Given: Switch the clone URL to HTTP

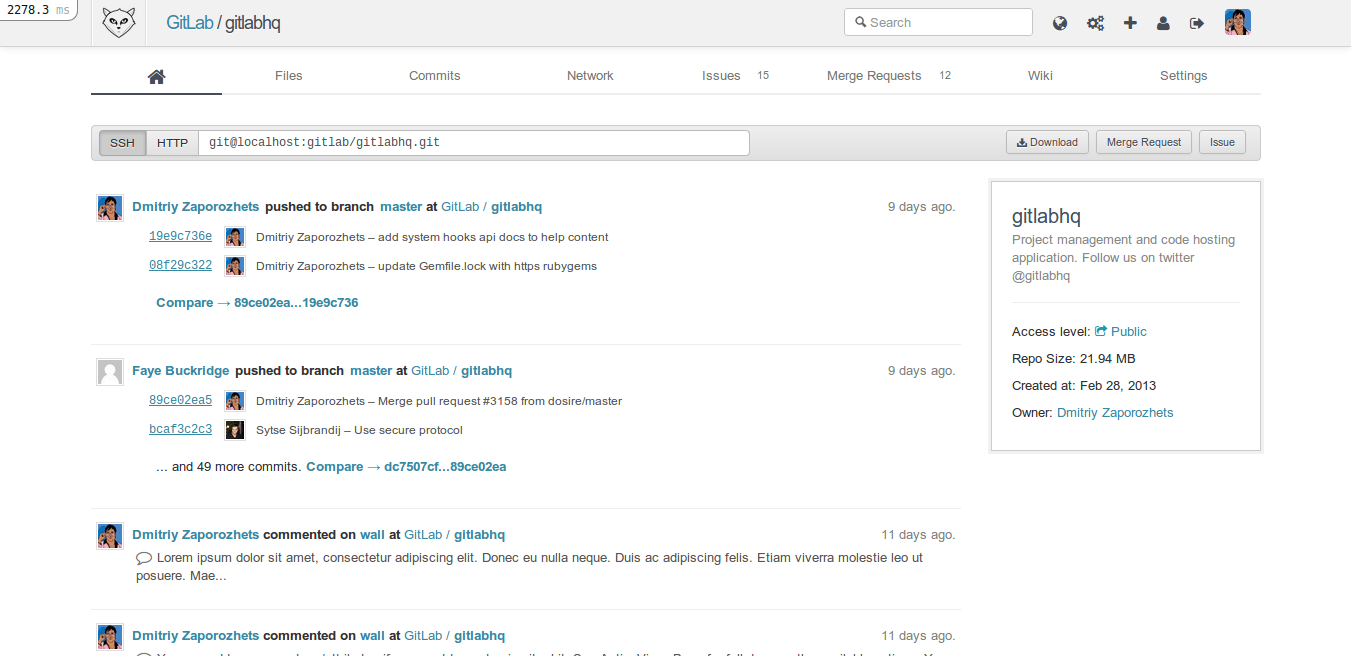Looking at the screenshot, I should 171,142.
